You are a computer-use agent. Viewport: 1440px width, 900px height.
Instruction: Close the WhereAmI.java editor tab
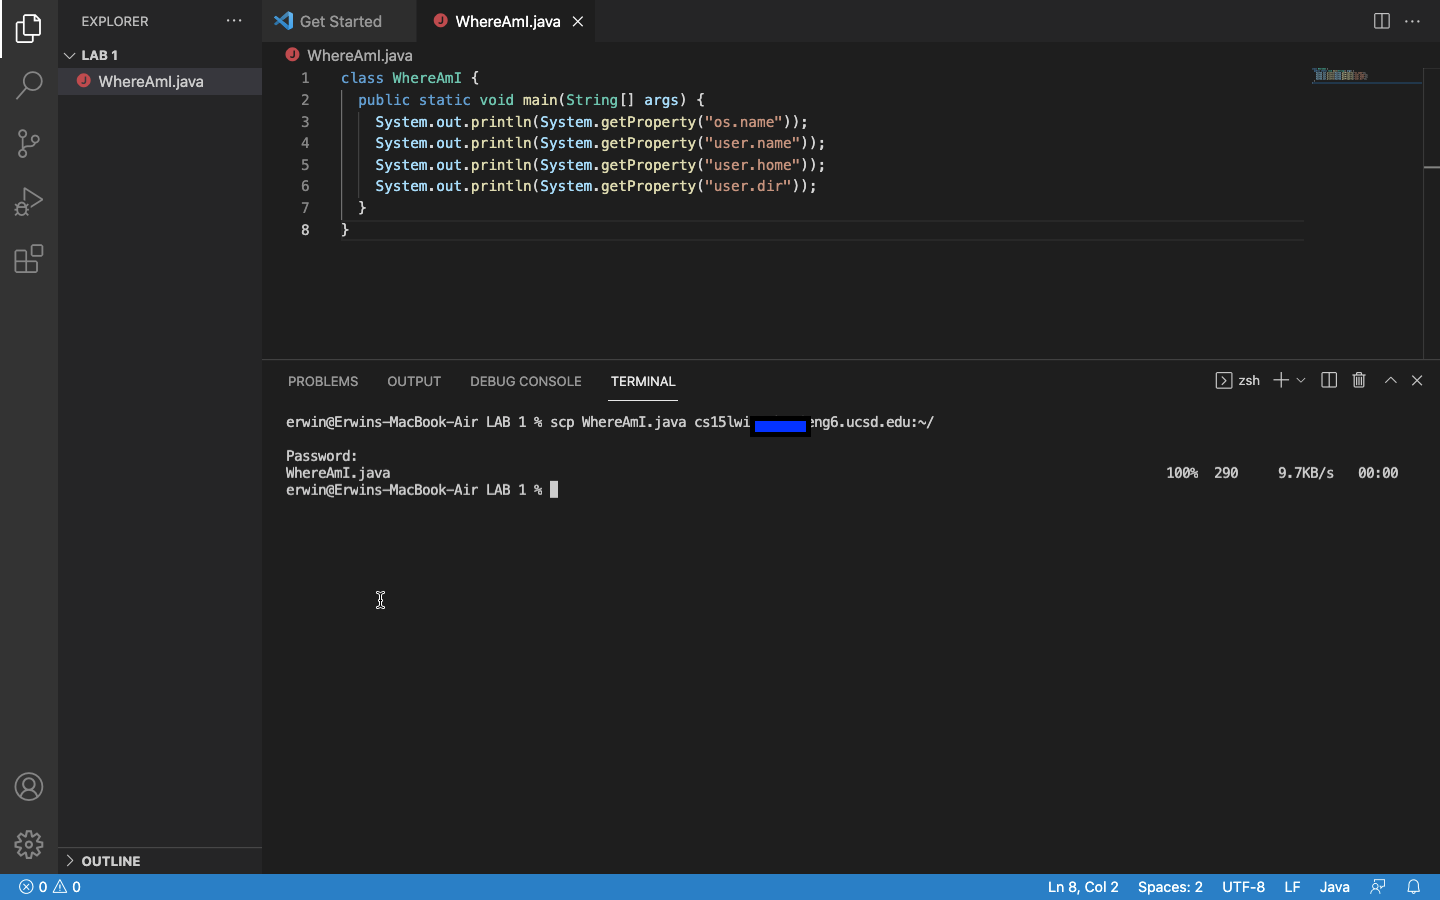tap(578, 21)
